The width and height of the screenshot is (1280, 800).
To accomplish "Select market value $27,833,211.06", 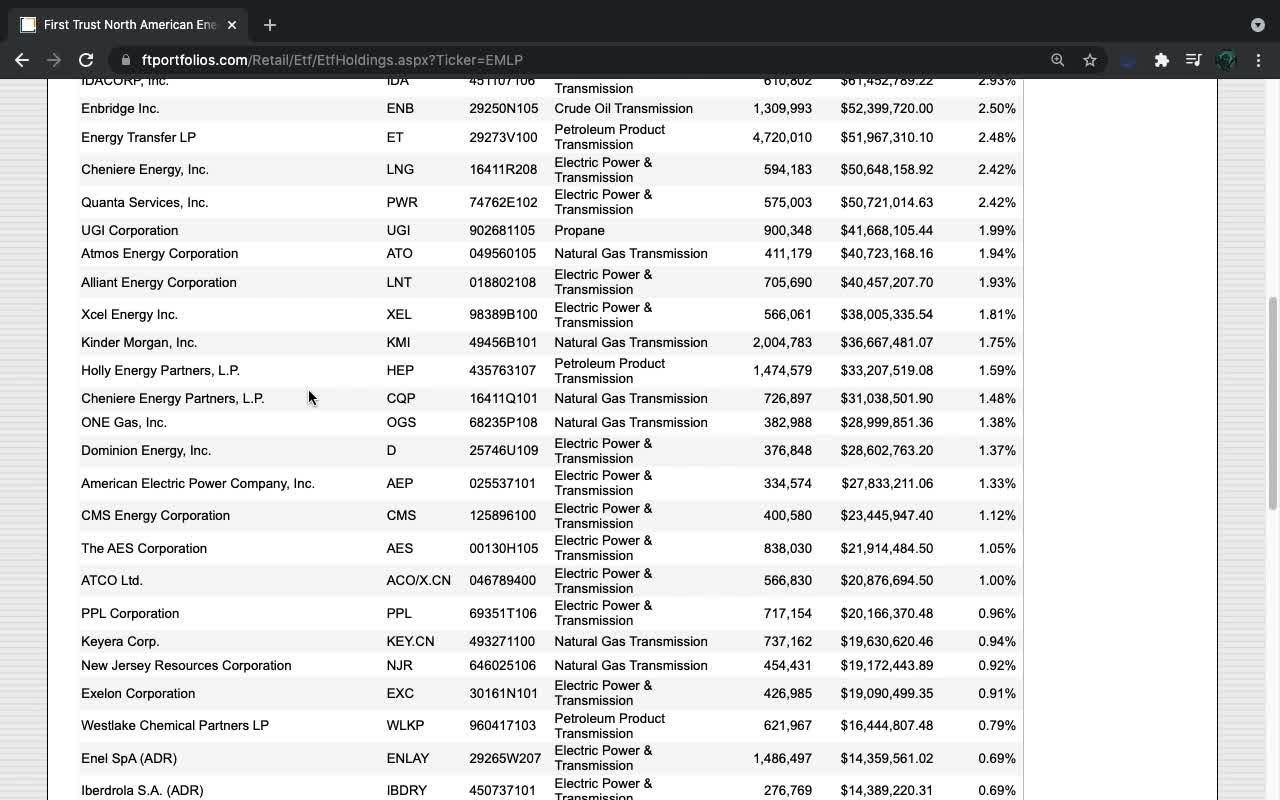I will (887, 483).
